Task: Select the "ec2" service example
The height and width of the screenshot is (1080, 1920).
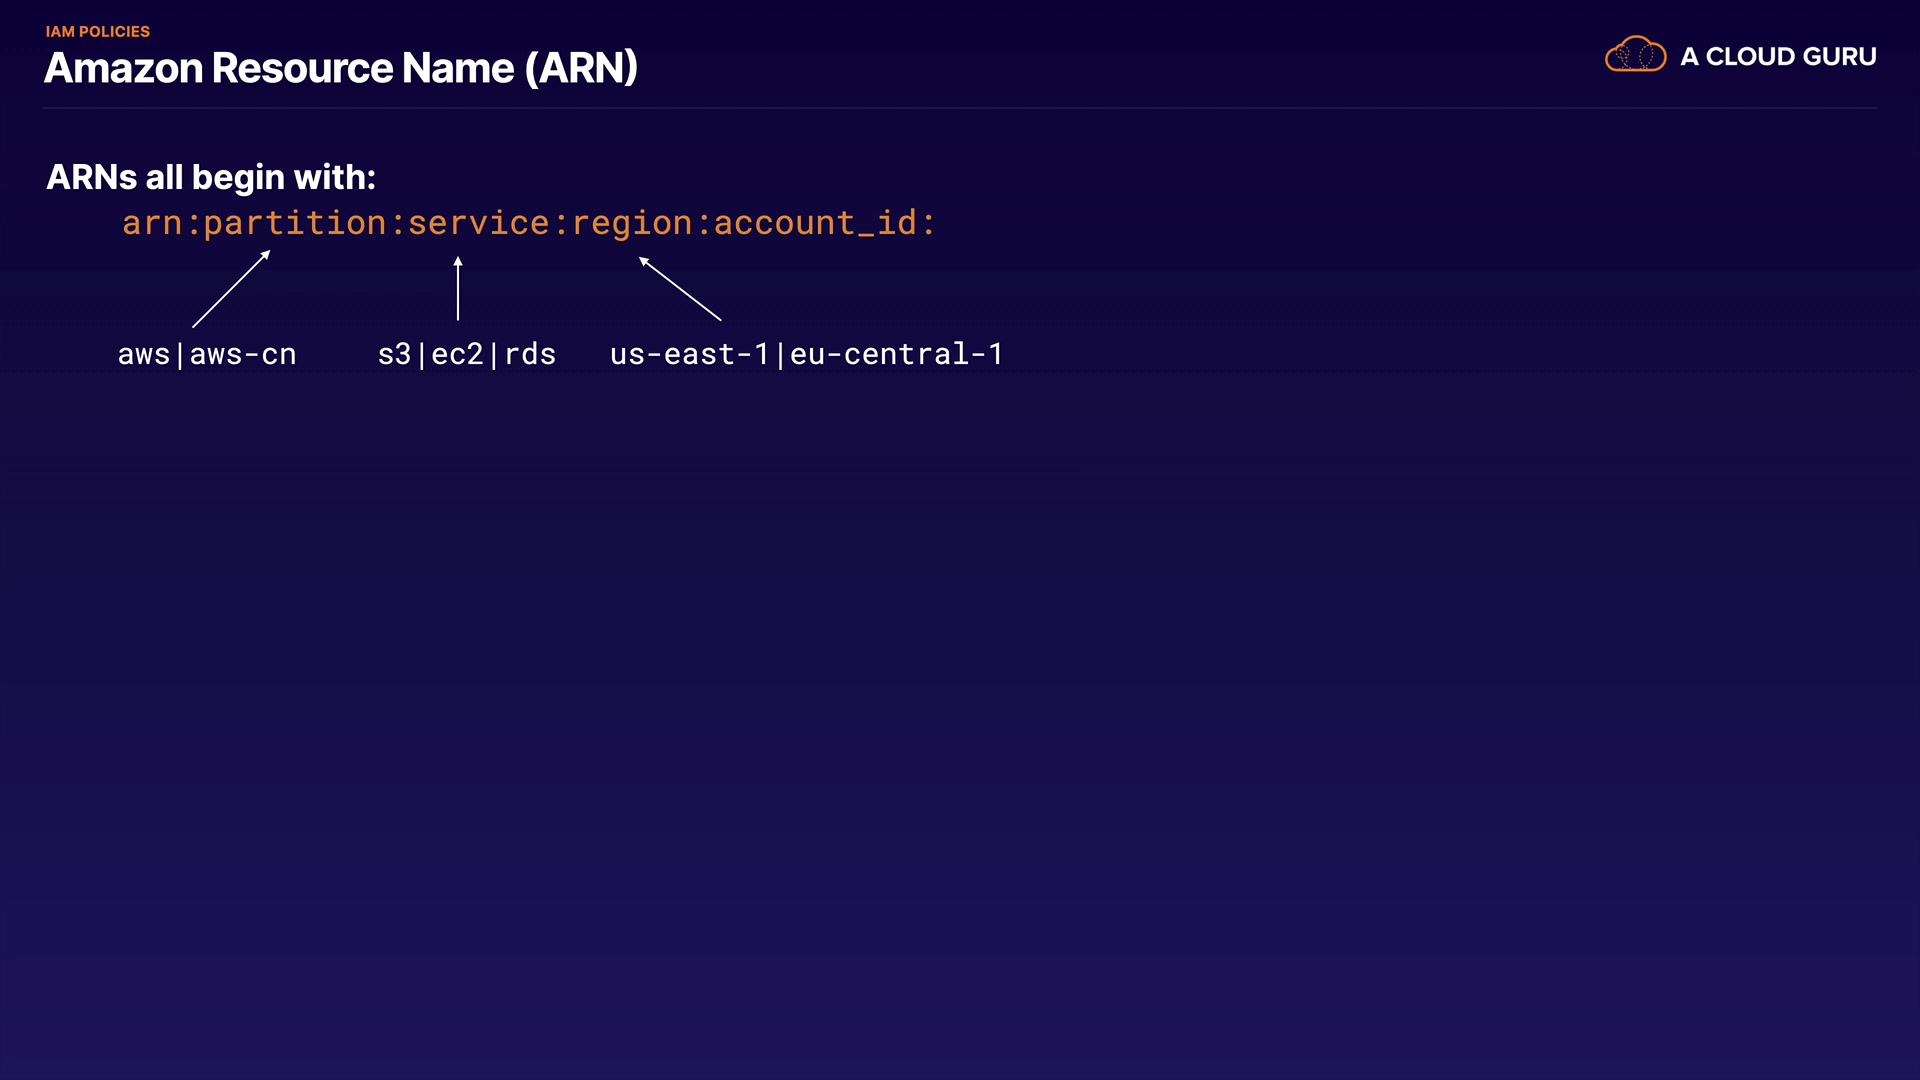Action: point(457,355)
